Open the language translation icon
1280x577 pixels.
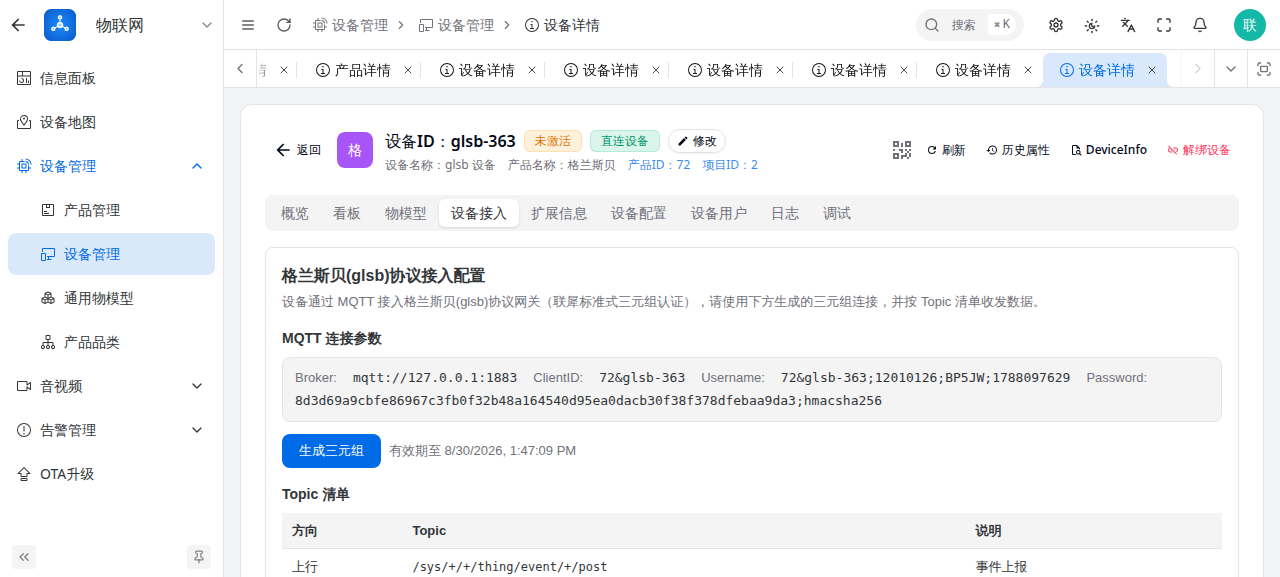(x=1128, y=25)
